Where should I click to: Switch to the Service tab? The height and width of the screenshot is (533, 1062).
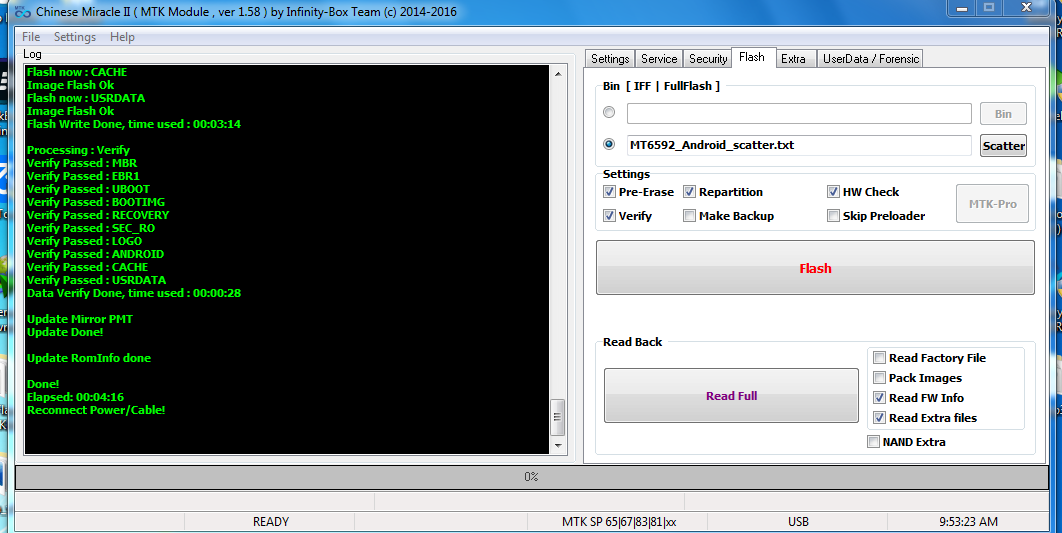pos(659,59)
